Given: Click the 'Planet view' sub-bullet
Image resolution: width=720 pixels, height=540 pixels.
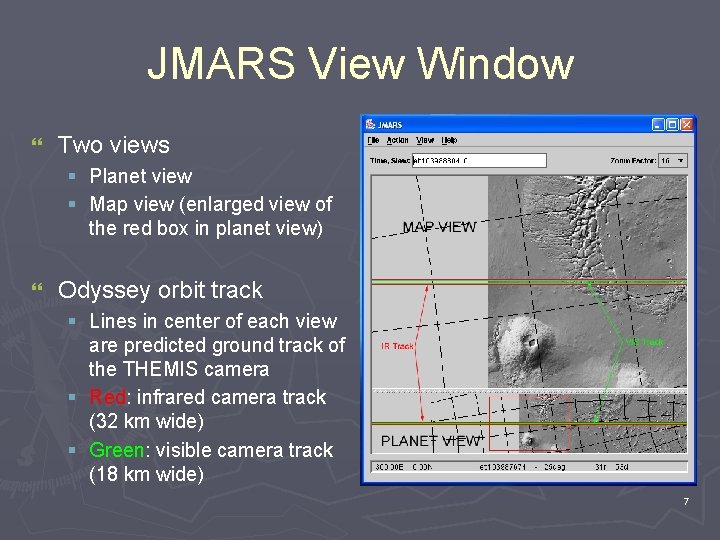Looking at the screenshot, I should [141, 176].
